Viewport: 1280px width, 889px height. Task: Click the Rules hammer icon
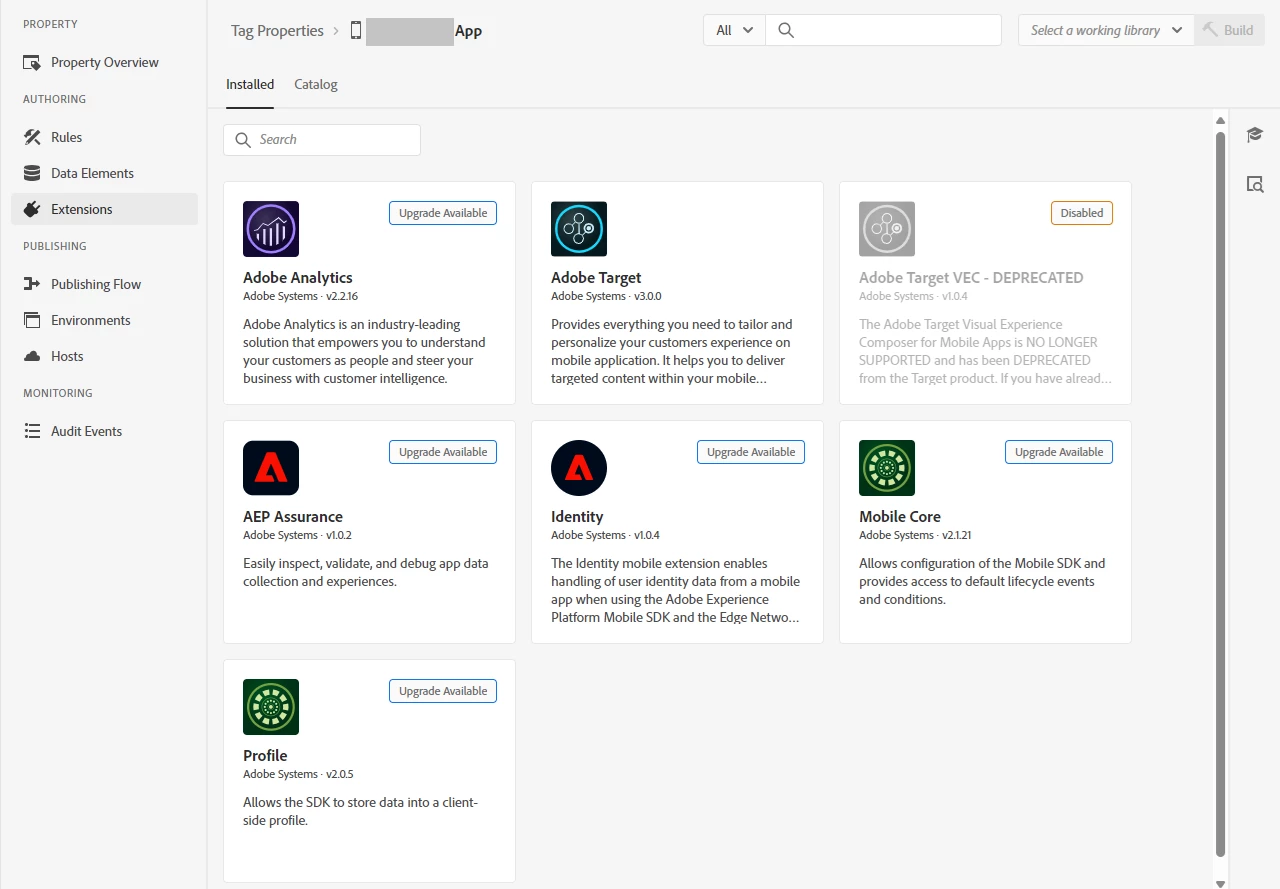(32, 137)
